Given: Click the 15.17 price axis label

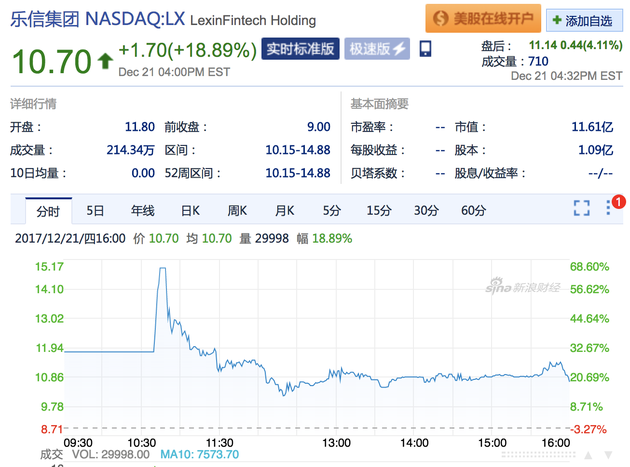Looking at the screenshot, I should [x=49, y=266].
